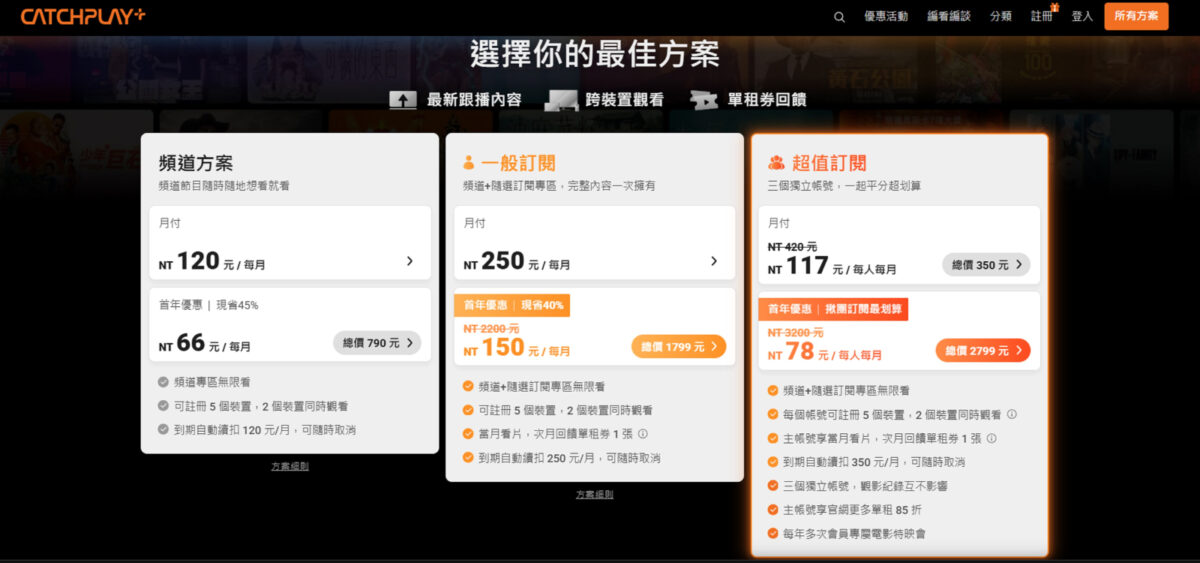This screenshot has height=563, width=1200.
Task: Click the 單租券回饋 ticket icon
Action: [x=704, y=100]
